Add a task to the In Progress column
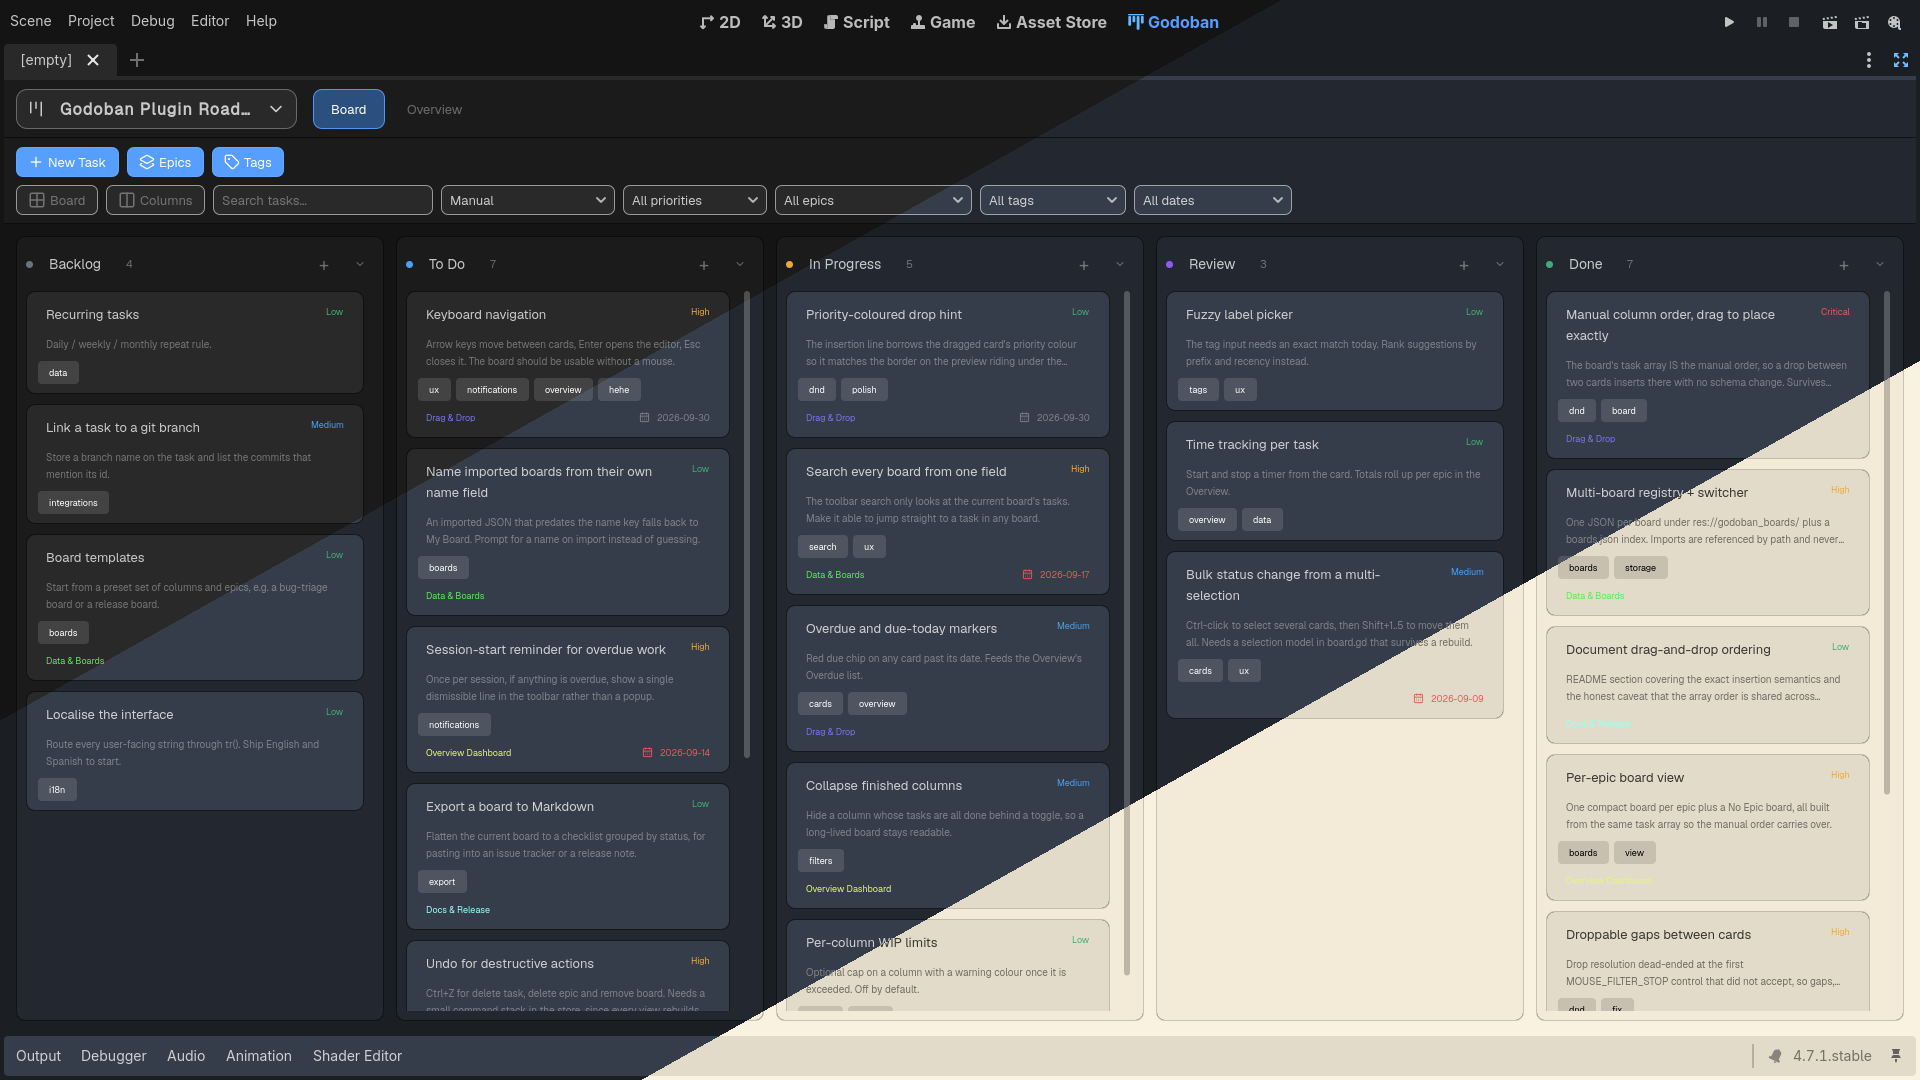Viewport: 1920px width, 1080px height. pyautogui.click(x=1084, y=265)
